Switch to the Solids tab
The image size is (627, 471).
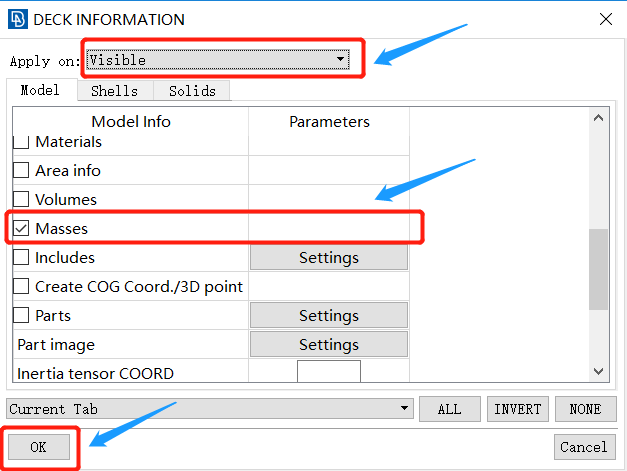tap(192, 91)
